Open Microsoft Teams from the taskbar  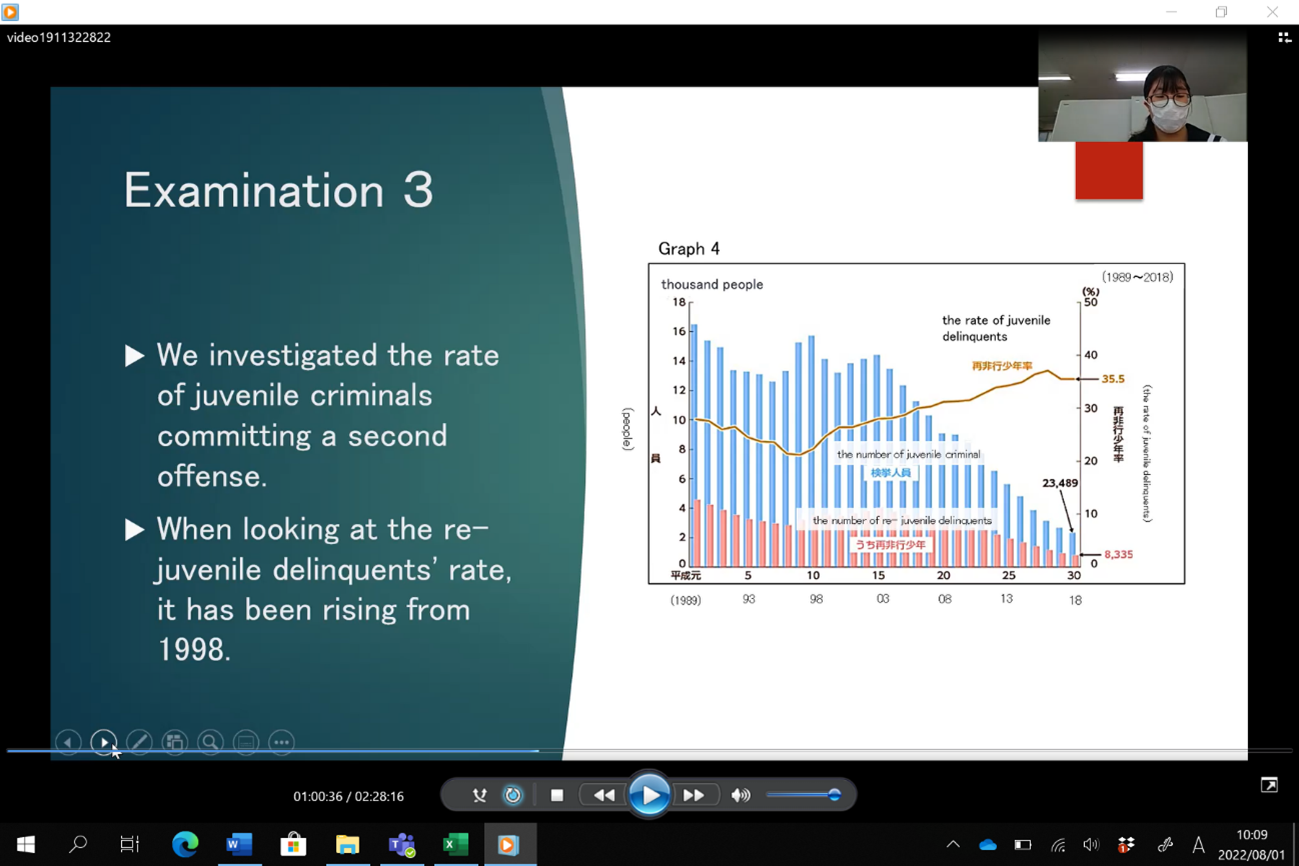point(401,844)
